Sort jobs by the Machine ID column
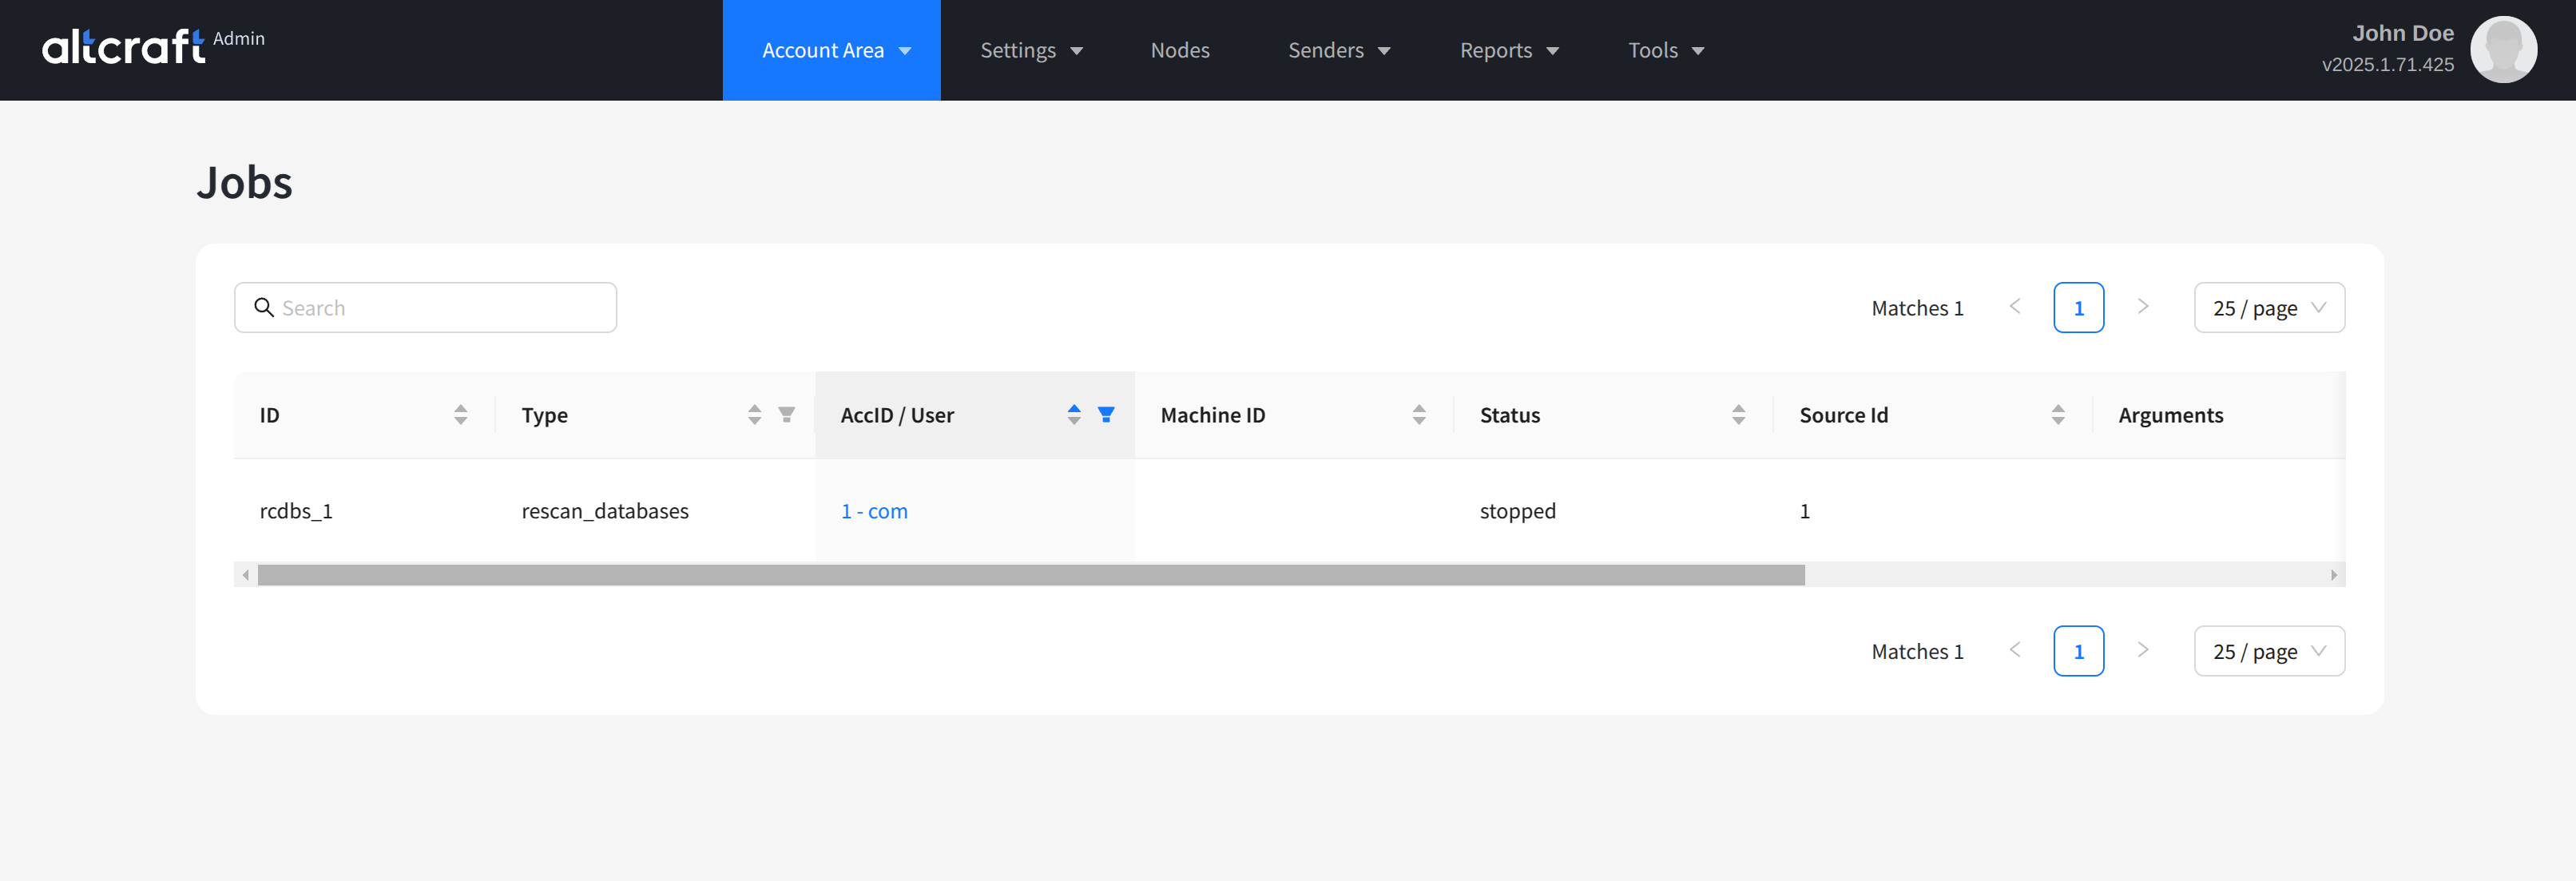This screenshot has width=2576, height=881. pos(1418,414)
